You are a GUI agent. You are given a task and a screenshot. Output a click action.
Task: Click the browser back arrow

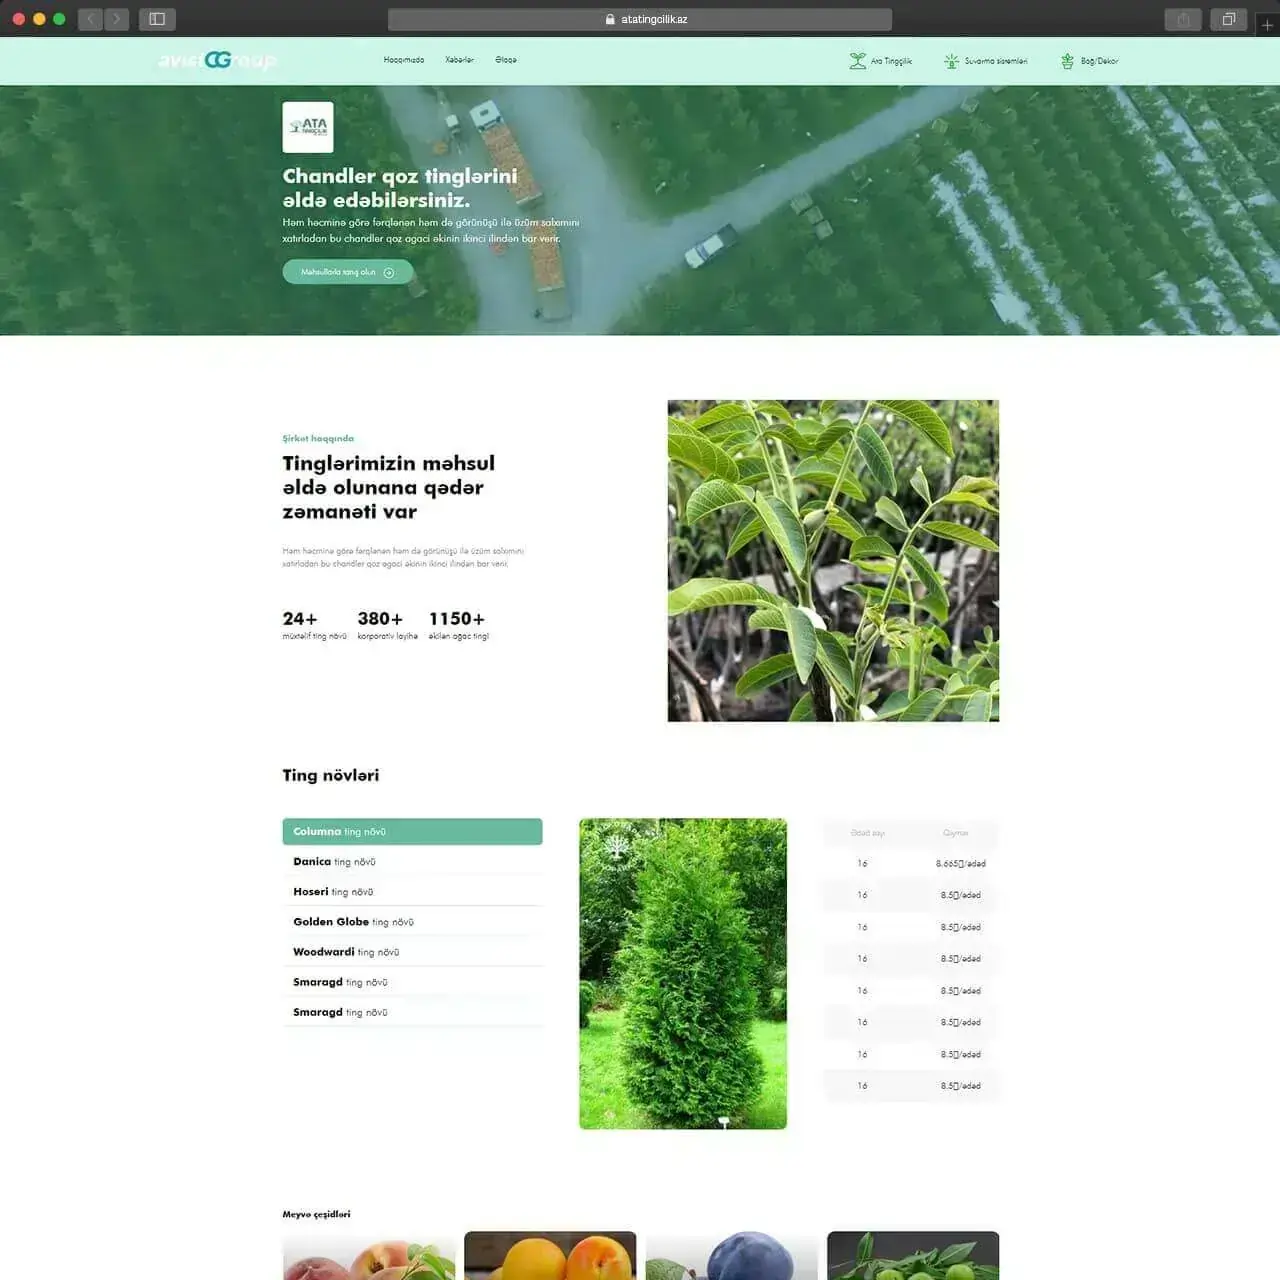(91, 19)
